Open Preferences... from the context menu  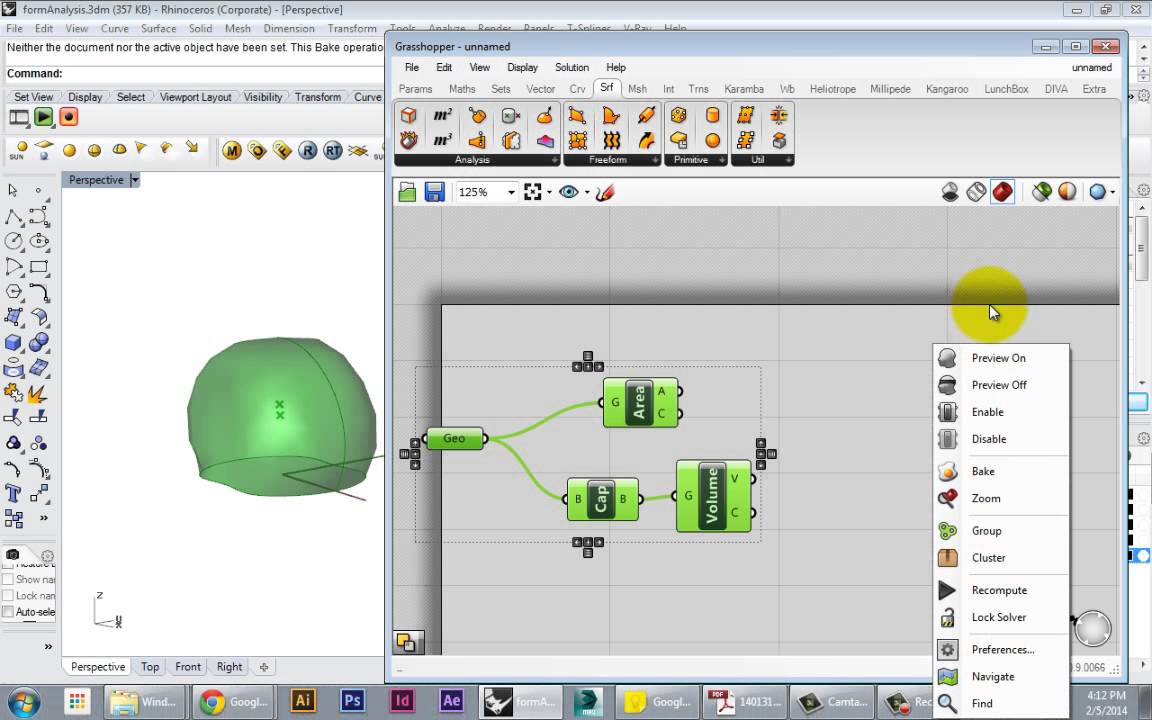1001,649
